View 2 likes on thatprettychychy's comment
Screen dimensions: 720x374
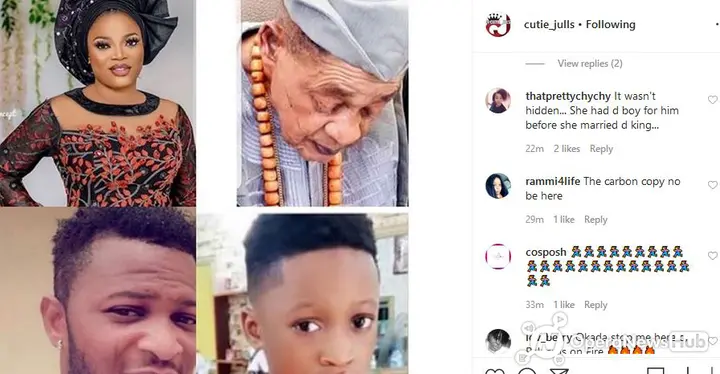pyautogui.click(x=567, y=149)
